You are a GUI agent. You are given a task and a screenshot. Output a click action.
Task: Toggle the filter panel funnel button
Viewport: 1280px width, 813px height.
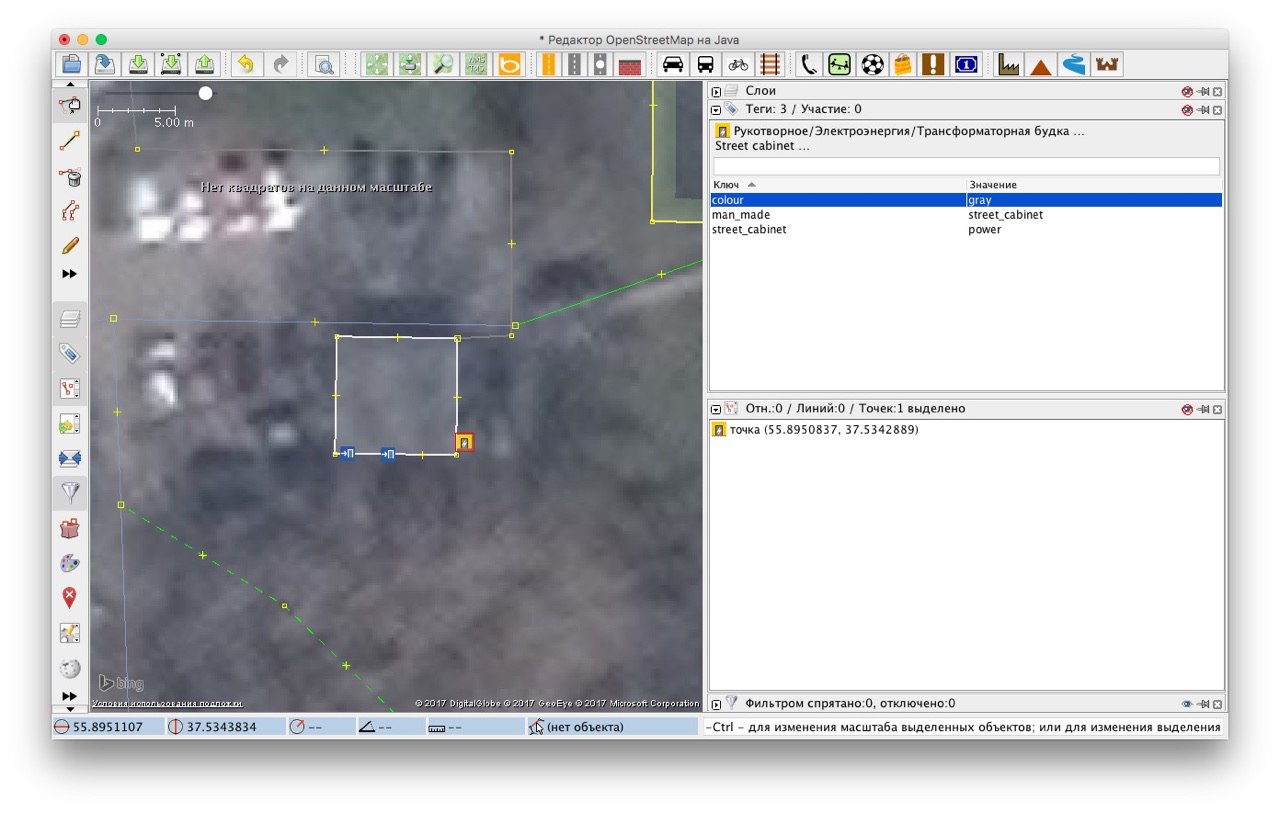tap(70, 491)
